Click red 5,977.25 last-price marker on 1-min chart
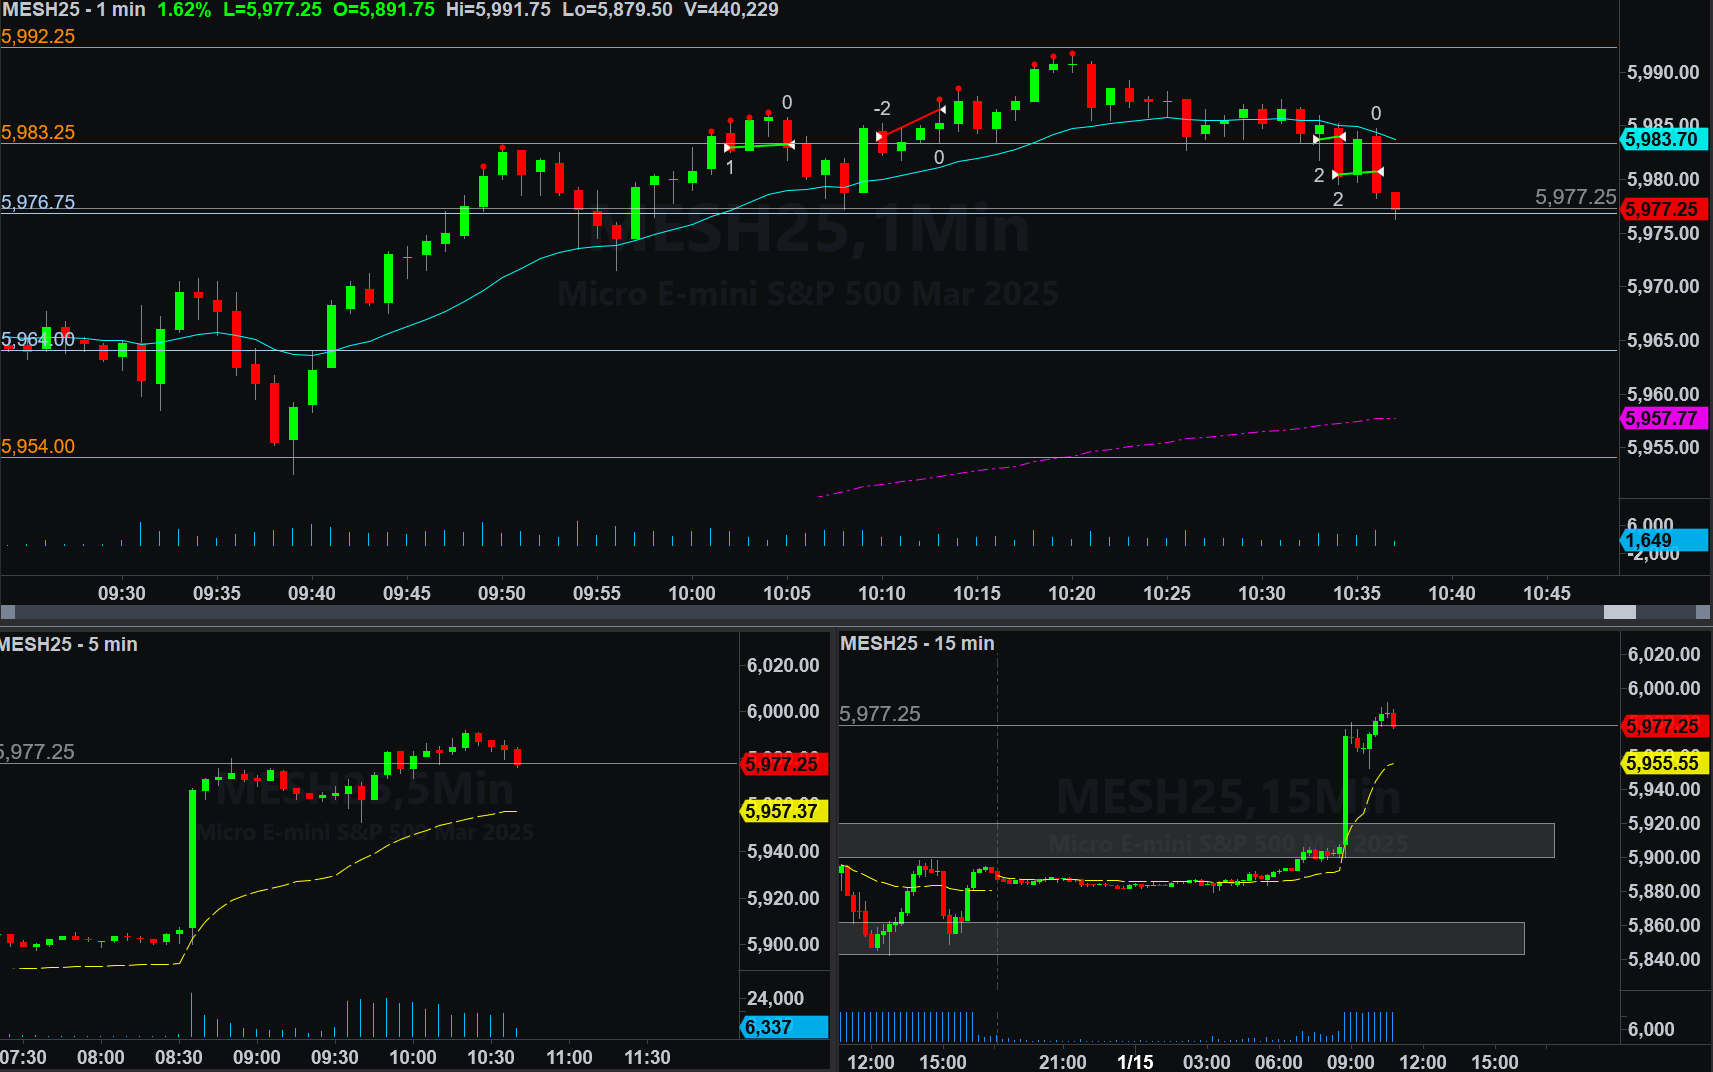 click(1662, 209)
